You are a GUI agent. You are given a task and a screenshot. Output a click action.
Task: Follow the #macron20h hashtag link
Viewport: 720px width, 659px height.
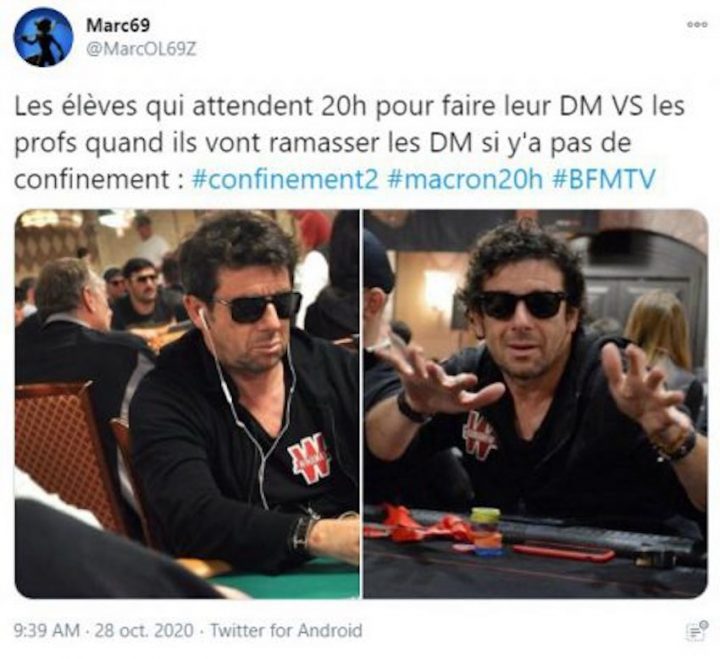point(465,179)
